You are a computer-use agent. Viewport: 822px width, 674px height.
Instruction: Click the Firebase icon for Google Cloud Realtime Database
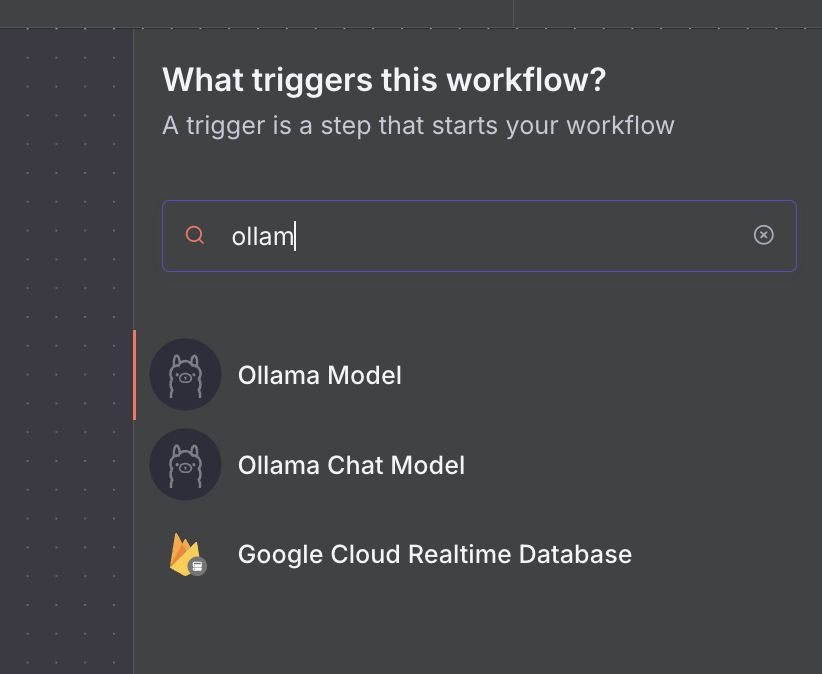185,554
